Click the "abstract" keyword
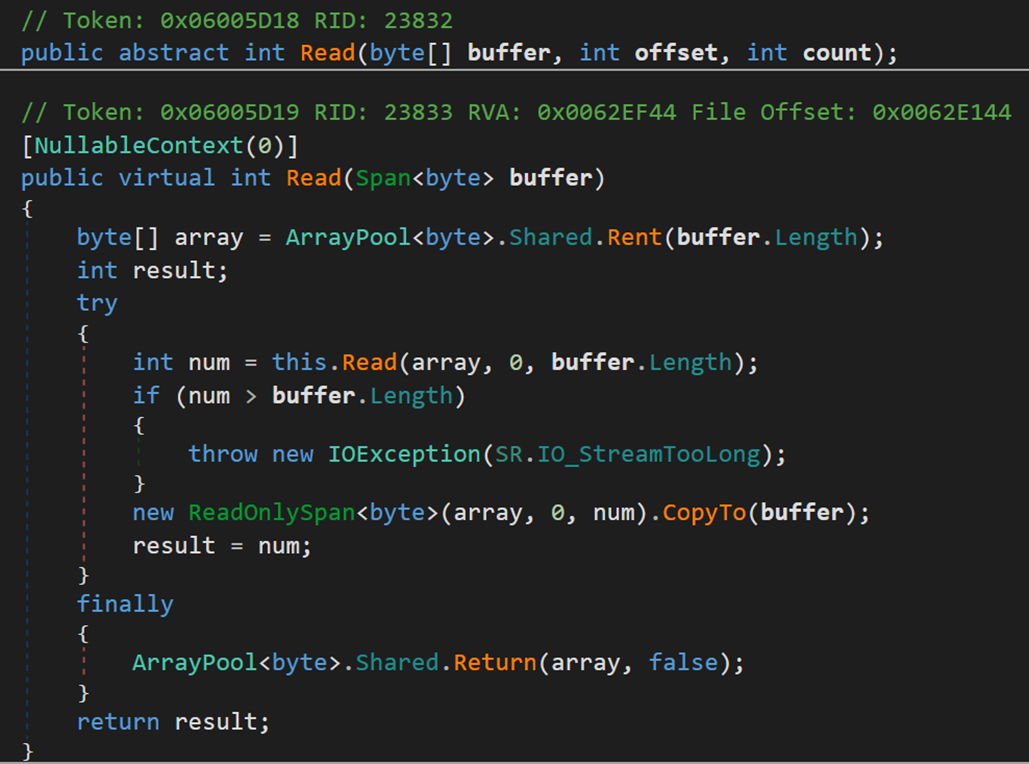 tap(174, 53)
